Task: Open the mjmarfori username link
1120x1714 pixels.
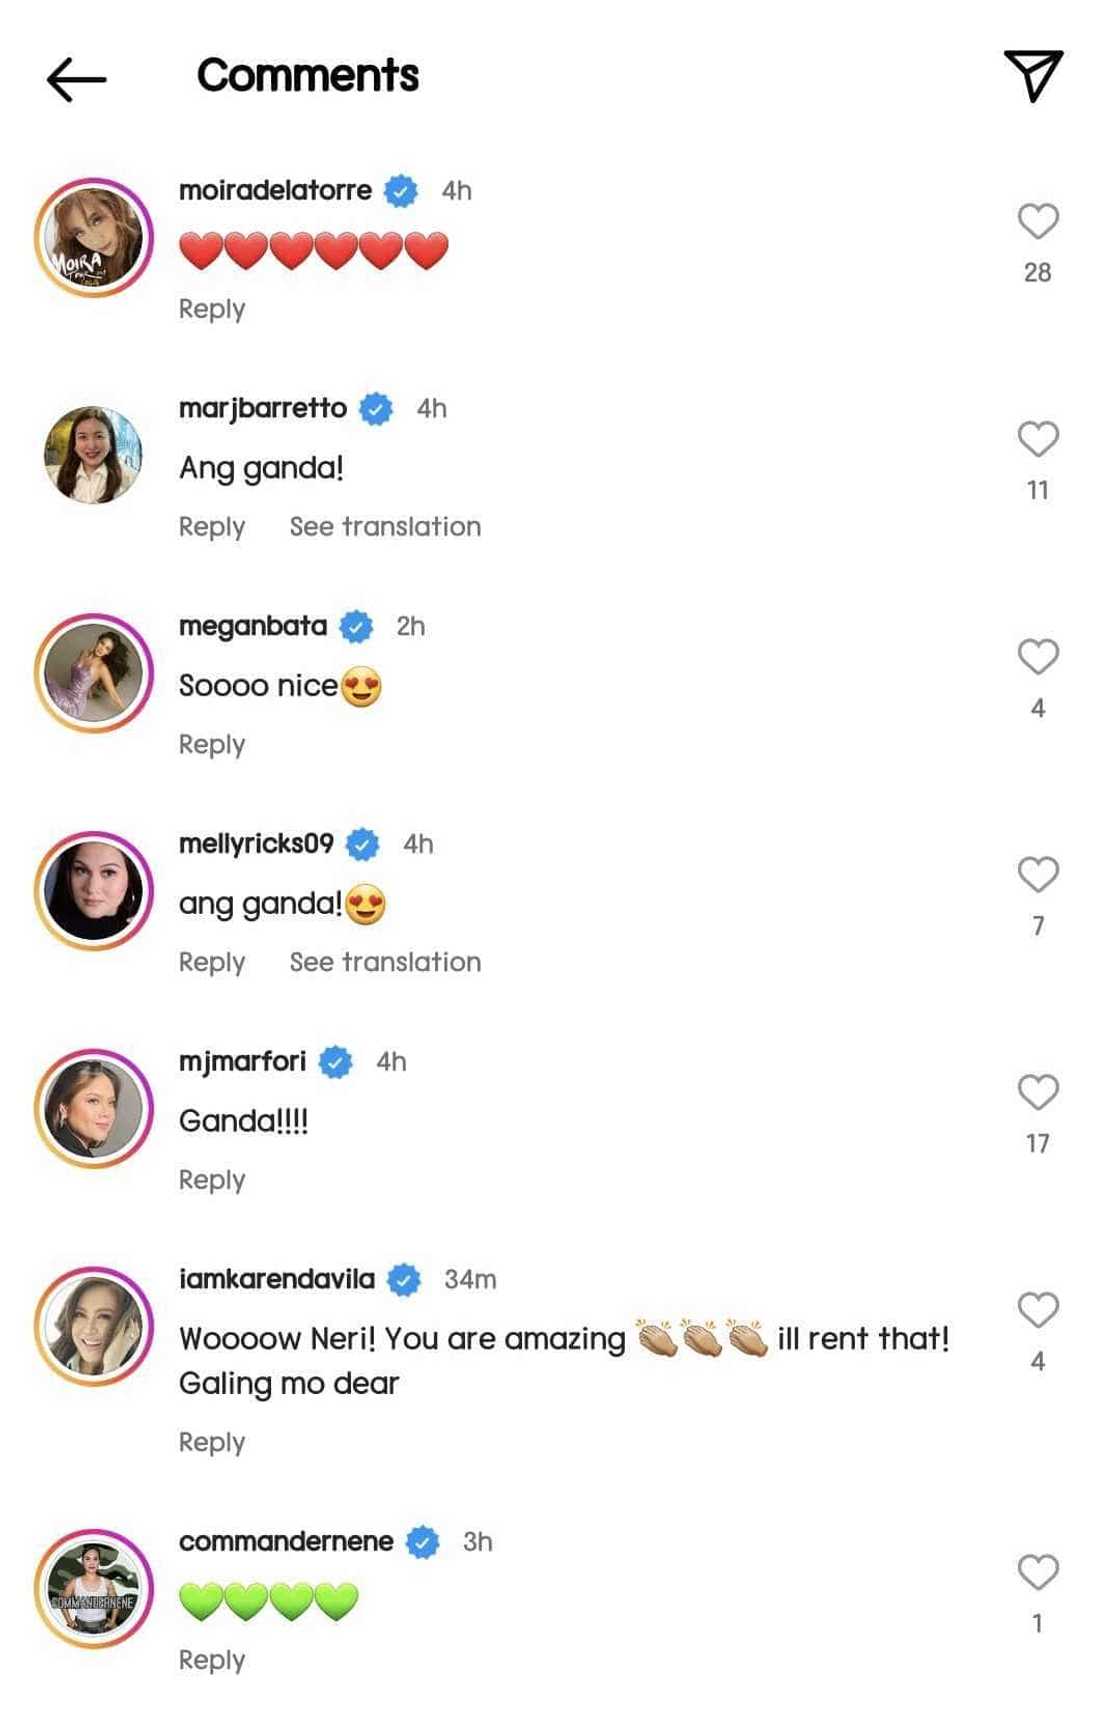Action: (x=243, y=1061)
